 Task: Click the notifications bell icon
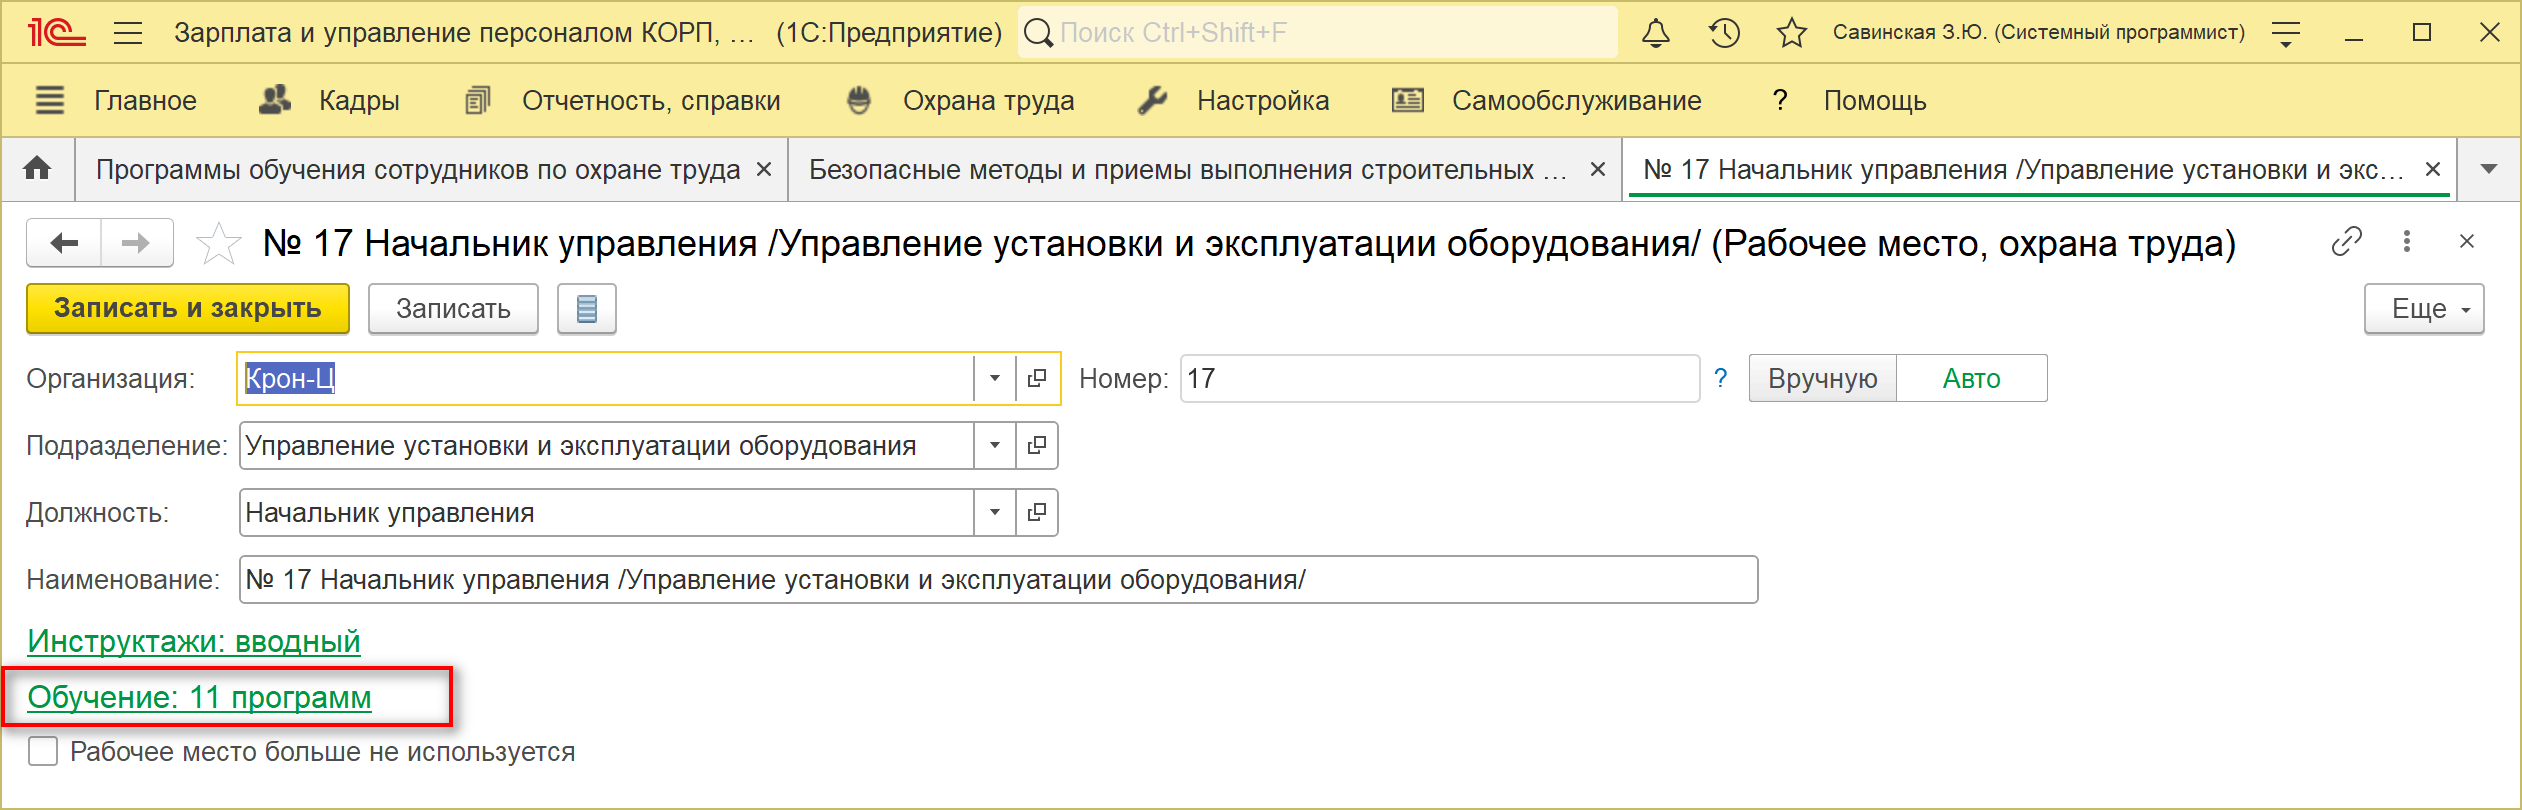[x=1656, y=33]
